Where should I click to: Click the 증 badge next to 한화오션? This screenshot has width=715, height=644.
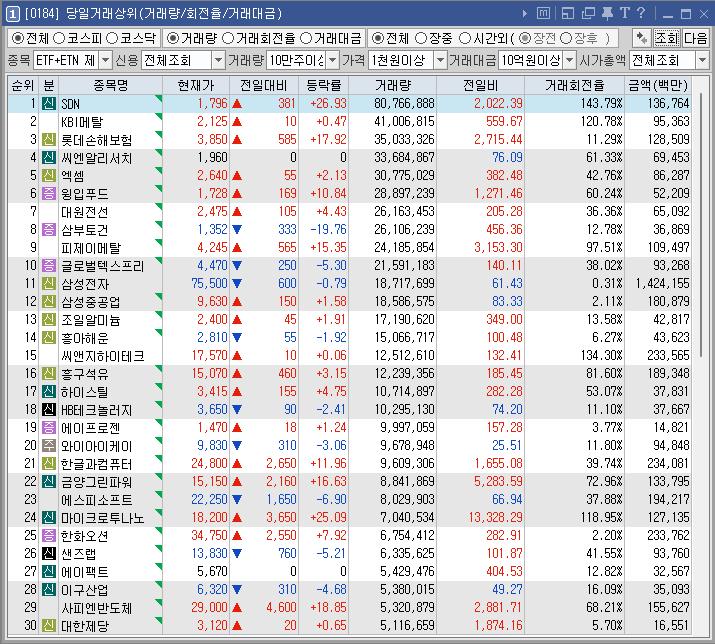(x=49, y=535)
